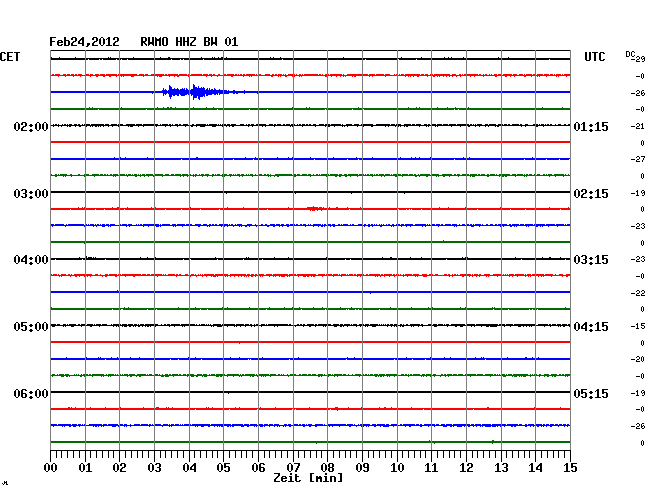Select the 03:00 CET time label
650x494 pixels.
(31, 194)
